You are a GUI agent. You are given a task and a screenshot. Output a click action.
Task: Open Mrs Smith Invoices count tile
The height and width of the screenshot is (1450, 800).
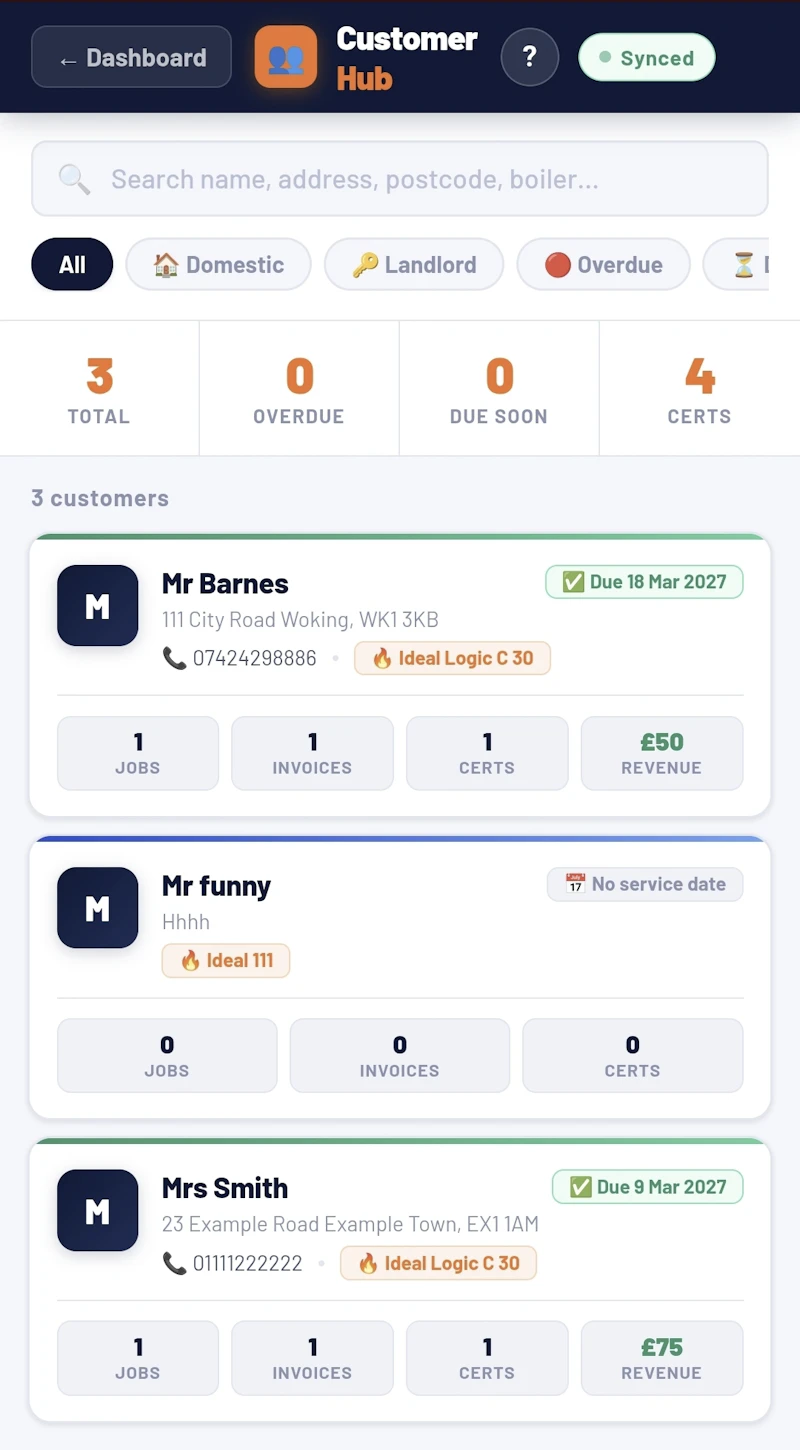(312, 1358)
